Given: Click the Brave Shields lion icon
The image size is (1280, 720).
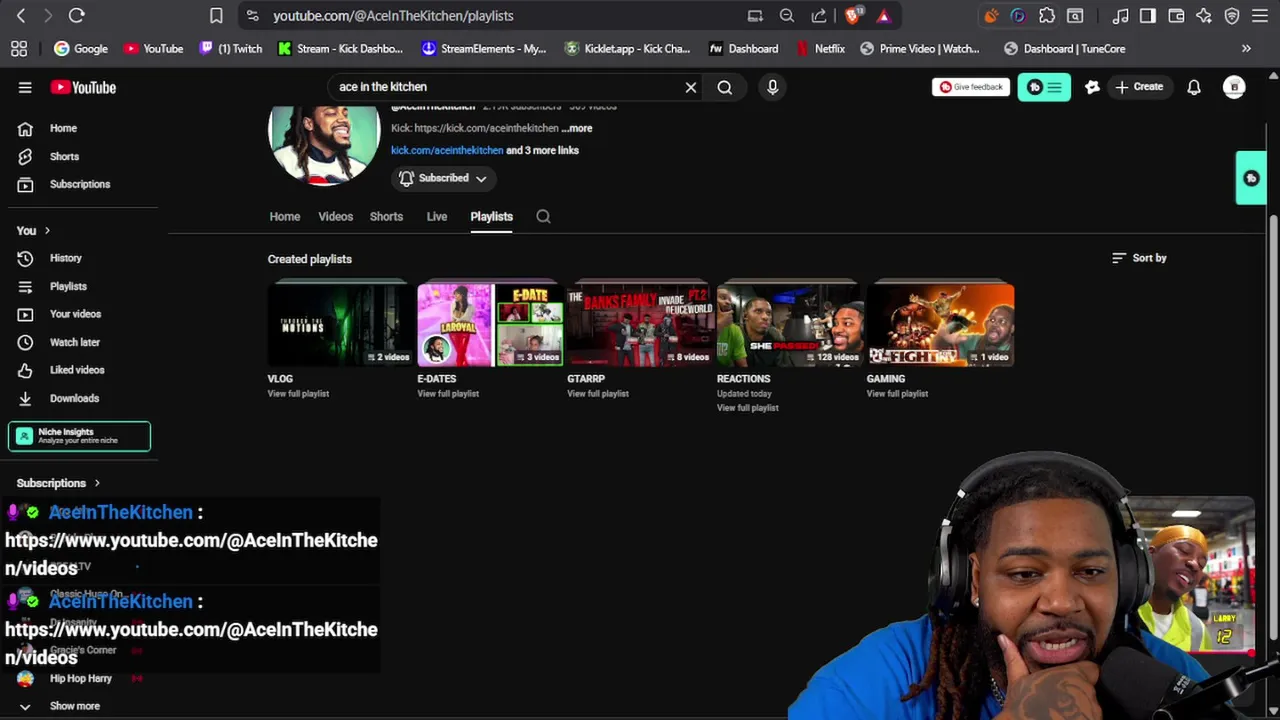Looking at the screenshot, I should tap(853, 15).
